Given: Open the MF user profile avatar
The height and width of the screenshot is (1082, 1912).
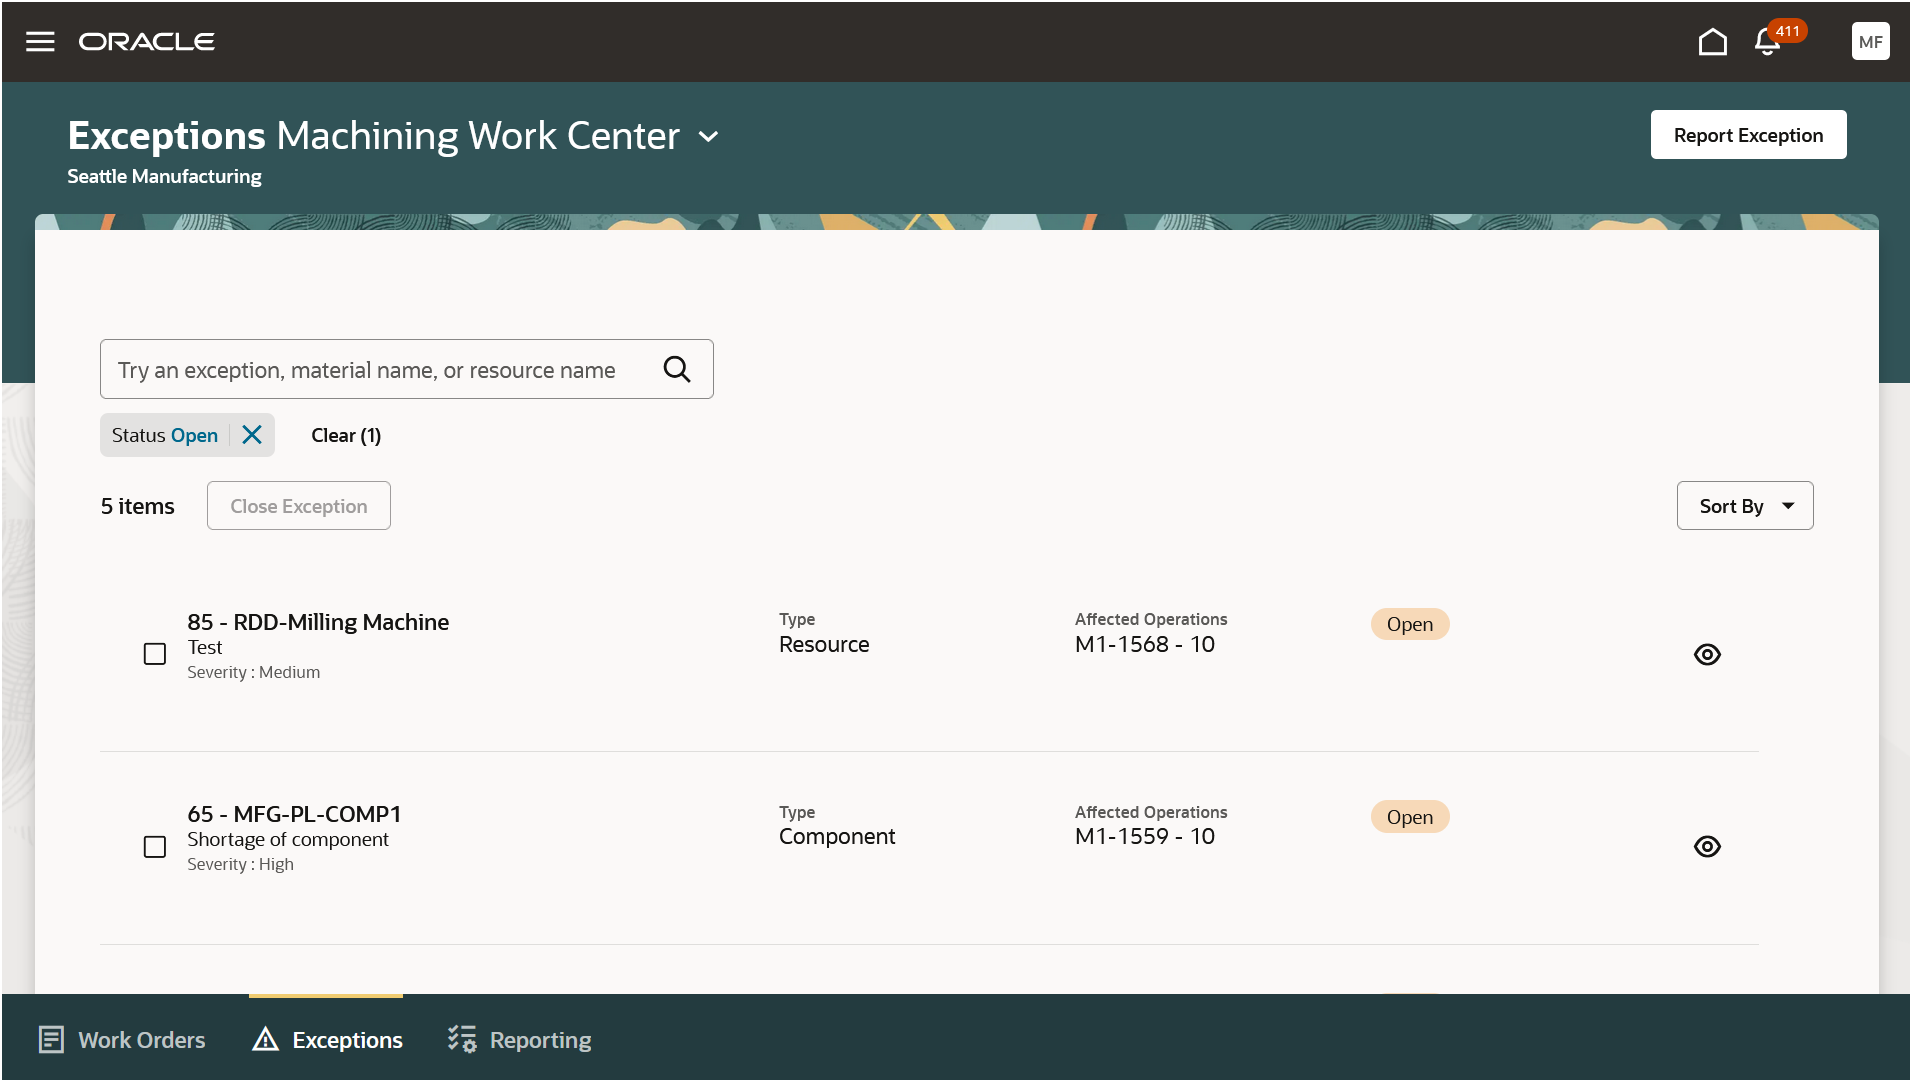Looking at the screenshot, I should (x=1870, y=42).
